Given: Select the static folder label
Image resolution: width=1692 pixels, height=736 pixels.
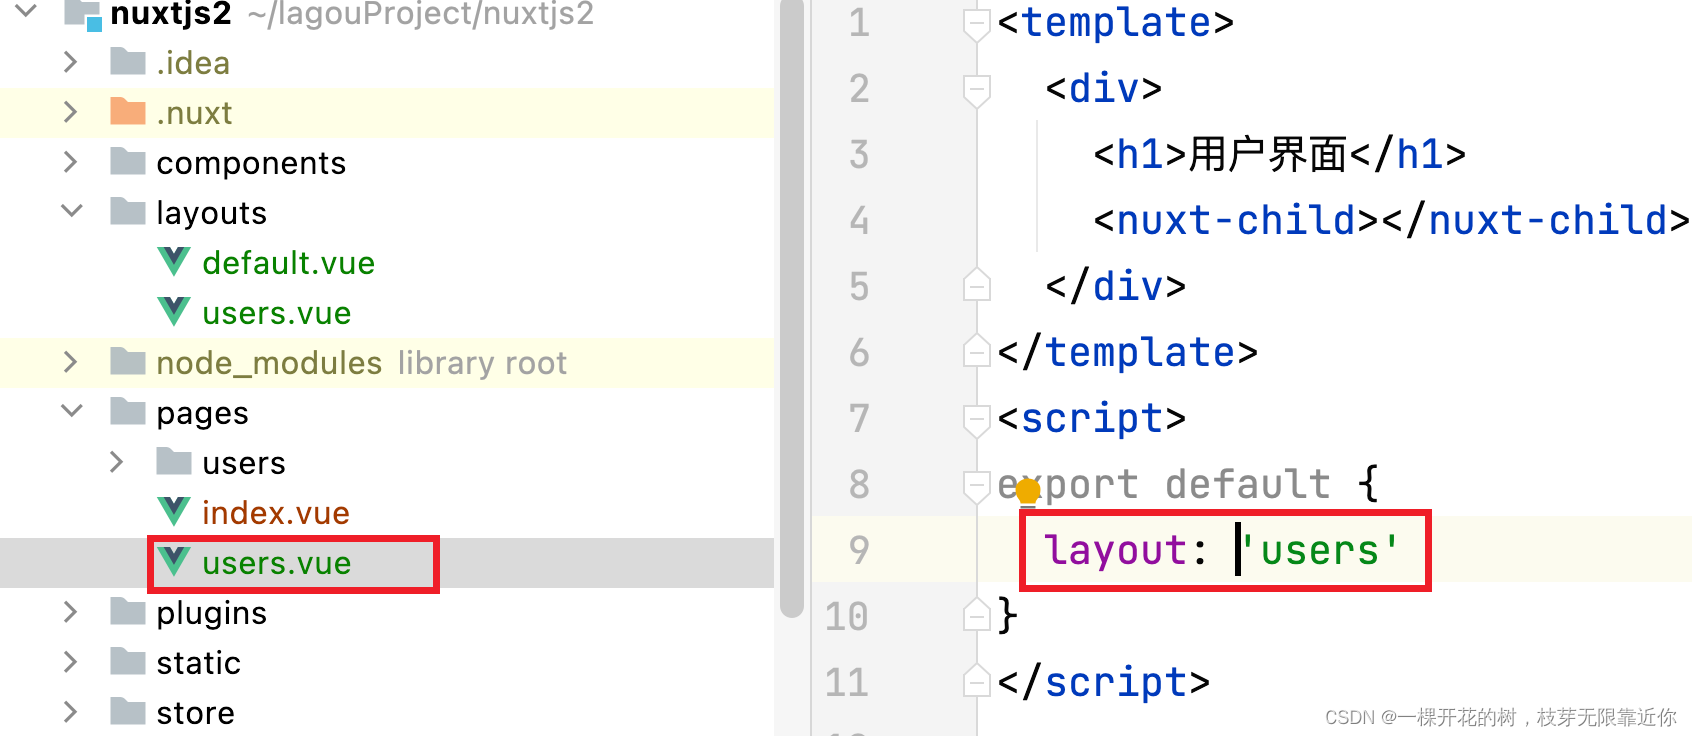Looking at the screenshot, I should [x=198, y=663].
